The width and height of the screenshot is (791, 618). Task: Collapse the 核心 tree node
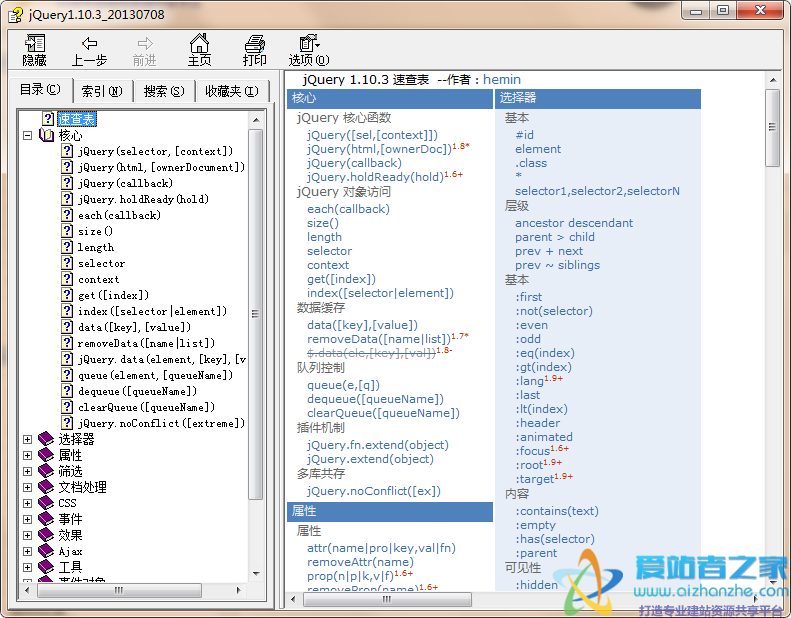point(28,135)
